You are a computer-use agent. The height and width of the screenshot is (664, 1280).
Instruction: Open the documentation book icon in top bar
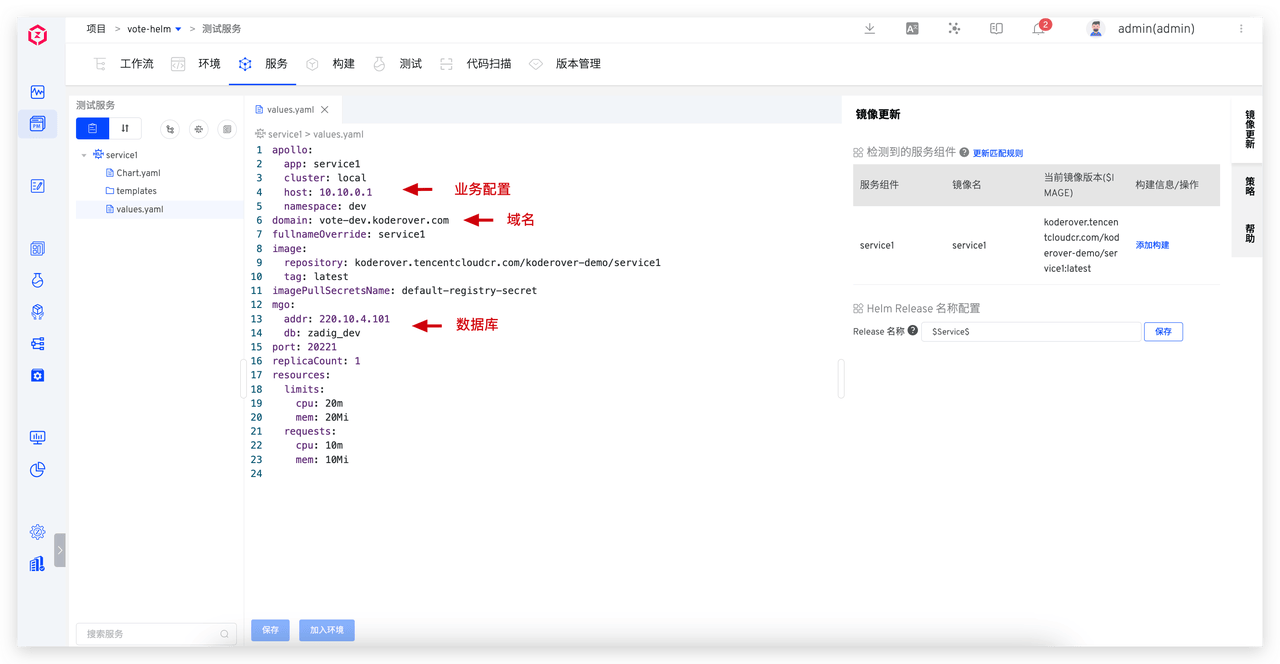pos(995,28)
